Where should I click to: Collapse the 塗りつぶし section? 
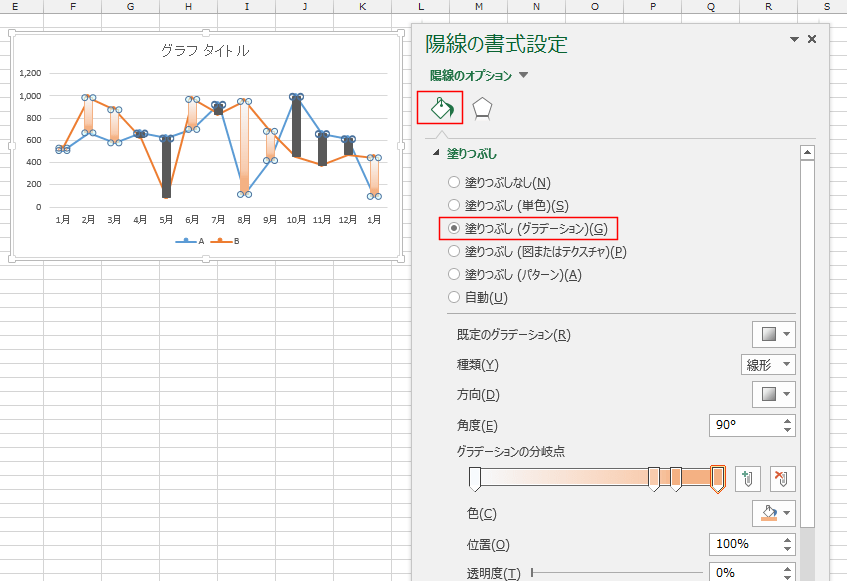point(436,154)
